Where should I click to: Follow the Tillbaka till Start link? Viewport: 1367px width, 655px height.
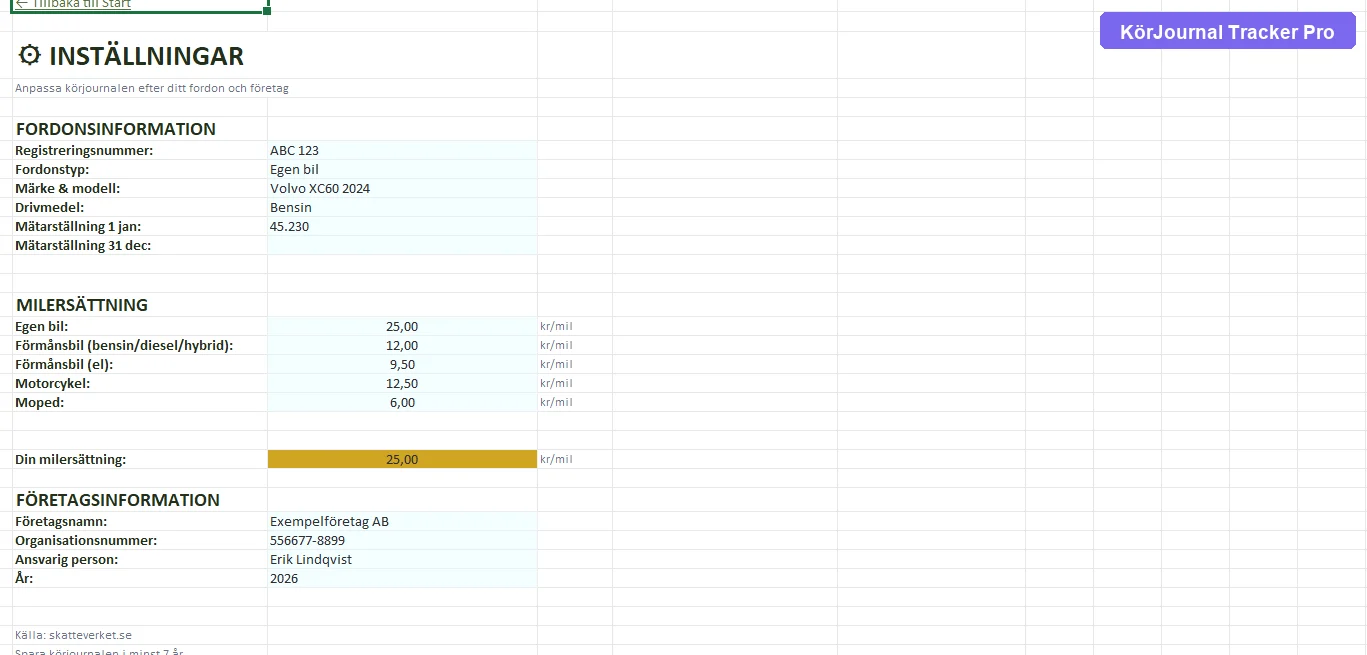coord(73,4)
